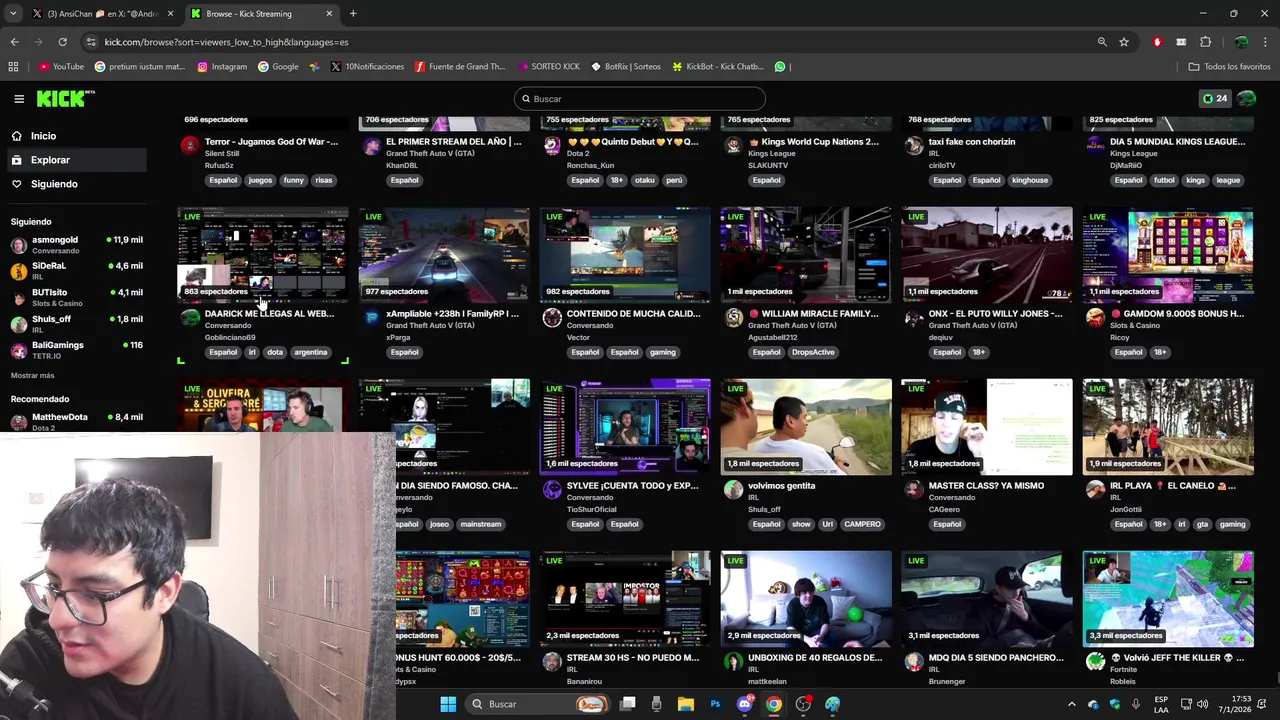Open the KICKs balance showing 24
Screen dimensions: 1280x720
(x=1215, y=99)
